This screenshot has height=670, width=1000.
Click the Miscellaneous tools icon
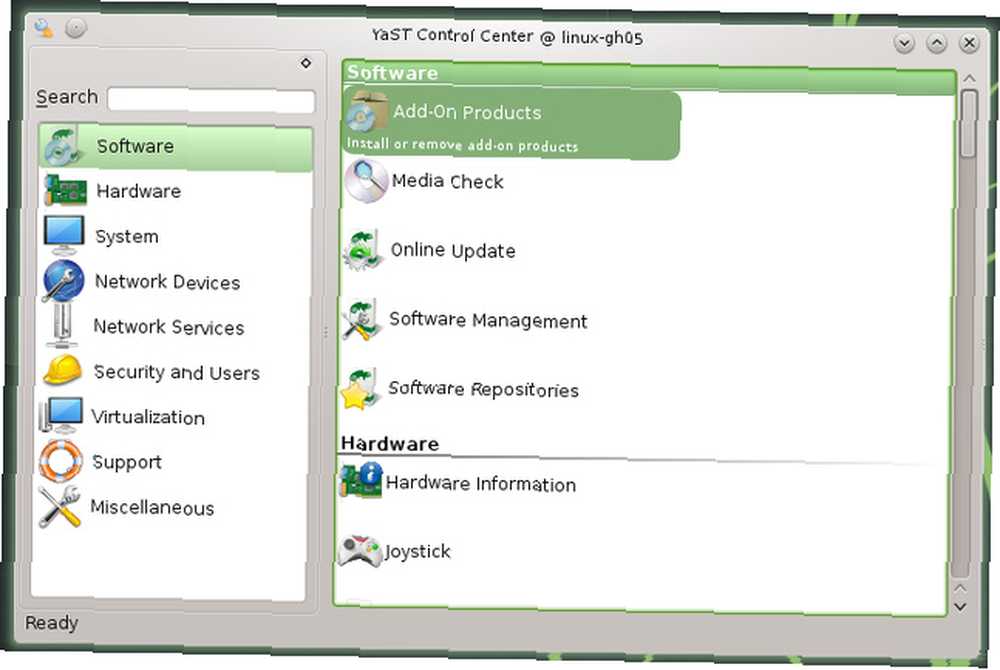(59, 506)
